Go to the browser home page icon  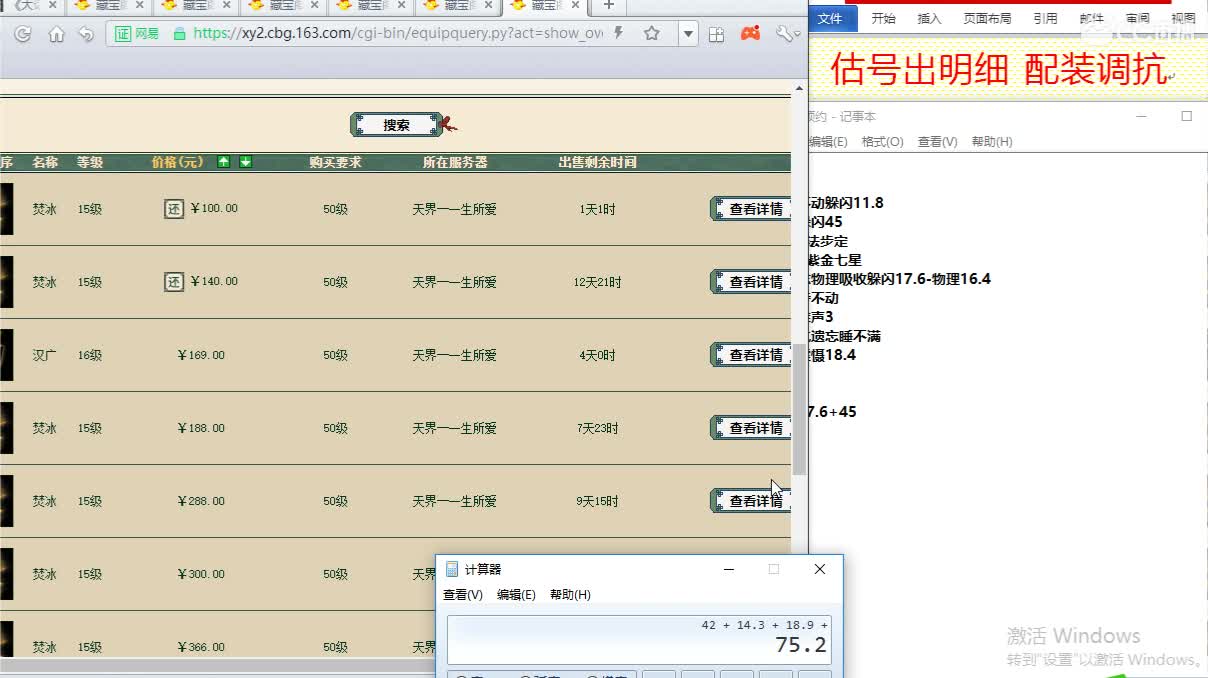coord(56,34)
